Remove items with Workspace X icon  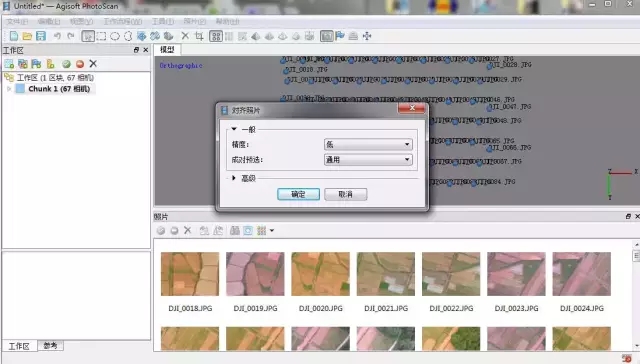(x=93, y=64)
